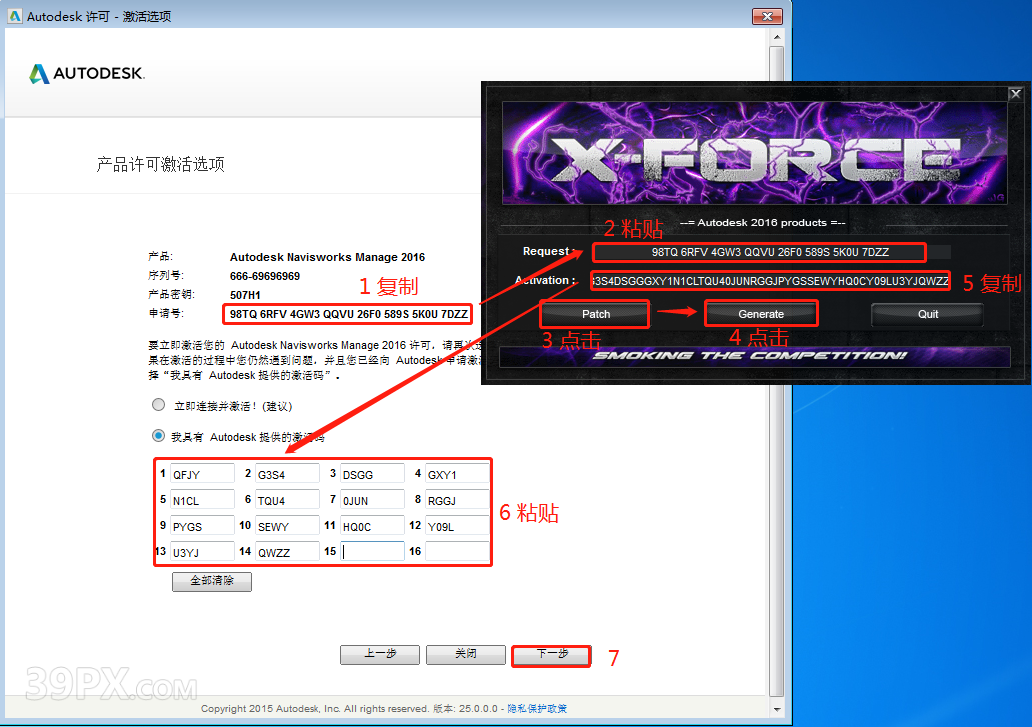
Task: Select the connect and activate now radio option
Action: click(x=158, y=406)
